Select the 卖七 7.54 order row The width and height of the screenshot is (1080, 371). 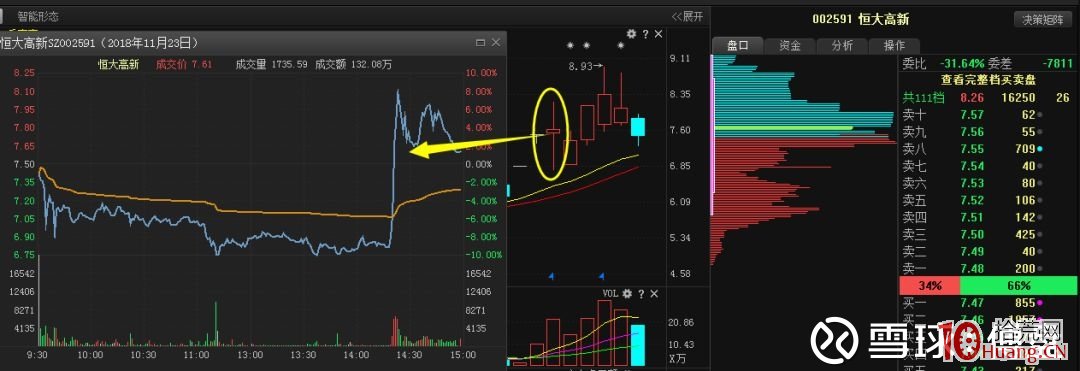click(x=988, y=166)
